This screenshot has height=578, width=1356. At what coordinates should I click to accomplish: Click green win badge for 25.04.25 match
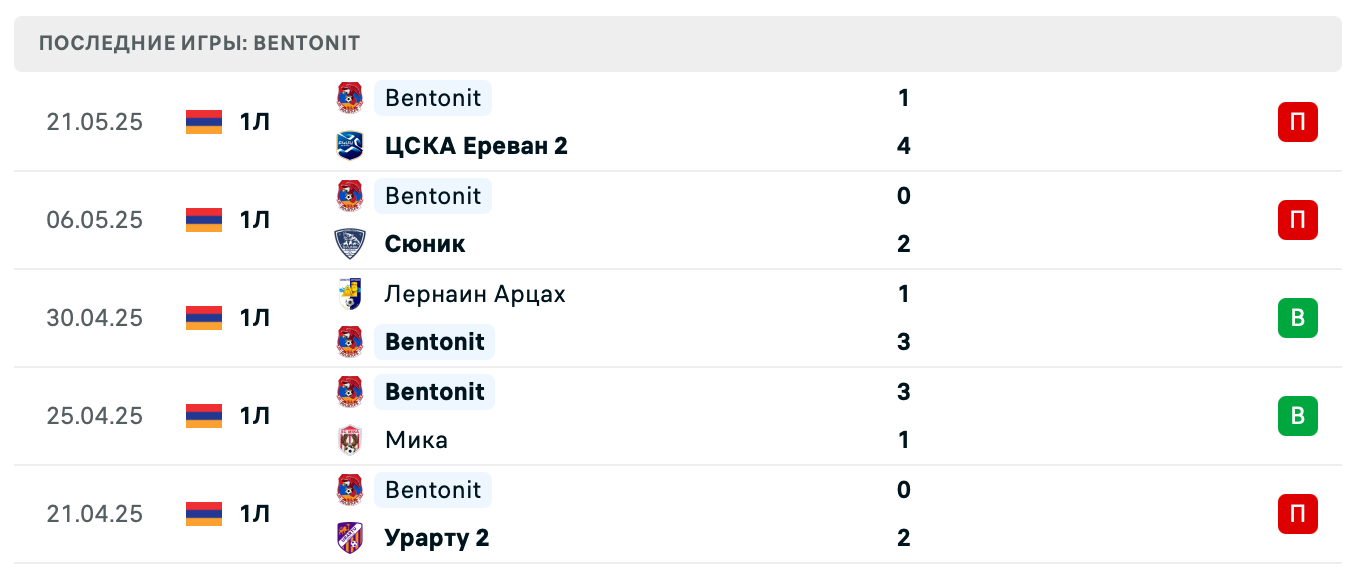(x=1297, y=416)
